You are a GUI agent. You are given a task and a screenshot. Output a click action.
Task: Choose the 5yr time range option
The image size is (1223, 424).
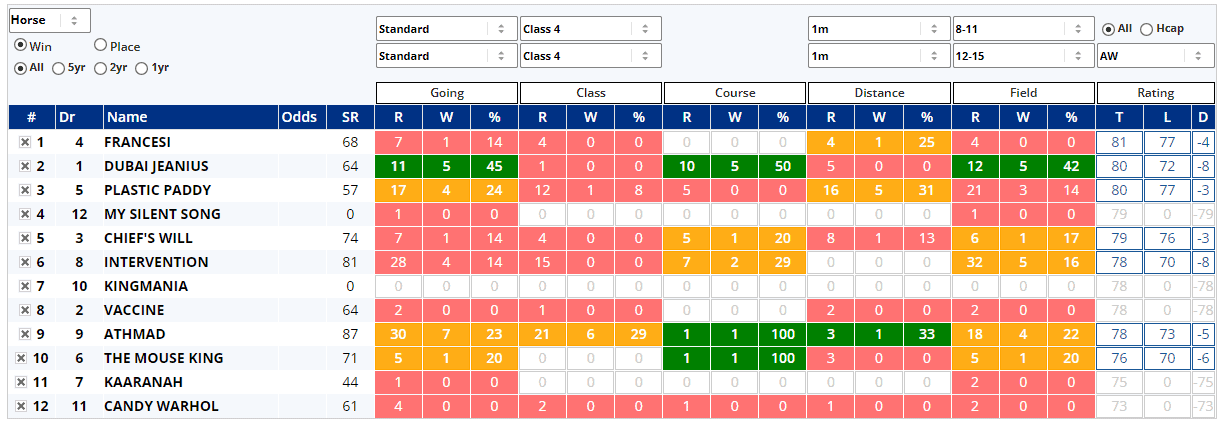58,68
